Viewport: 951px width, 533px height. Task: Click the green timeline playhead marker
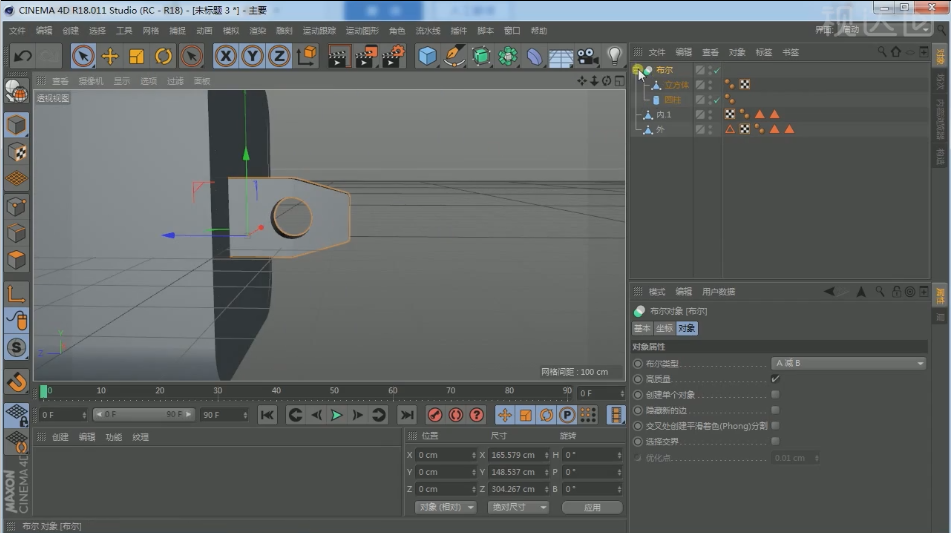44,392
